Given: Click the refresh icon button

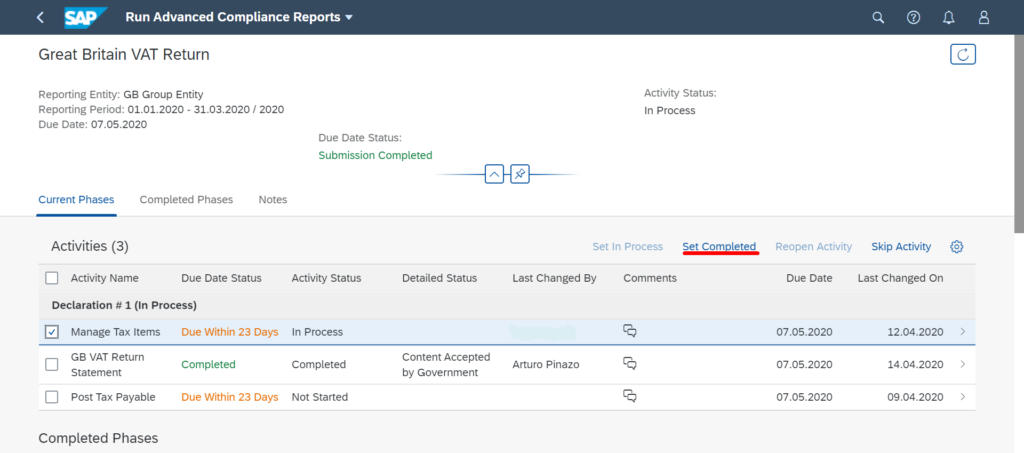Looking at the screenshot, I should pos(963,54).
